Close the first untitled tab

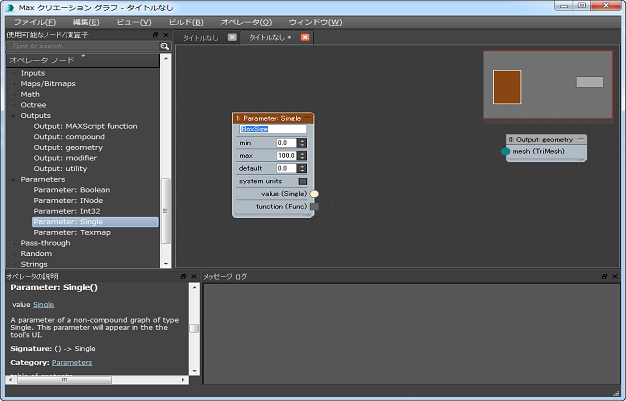coord(232,37)
